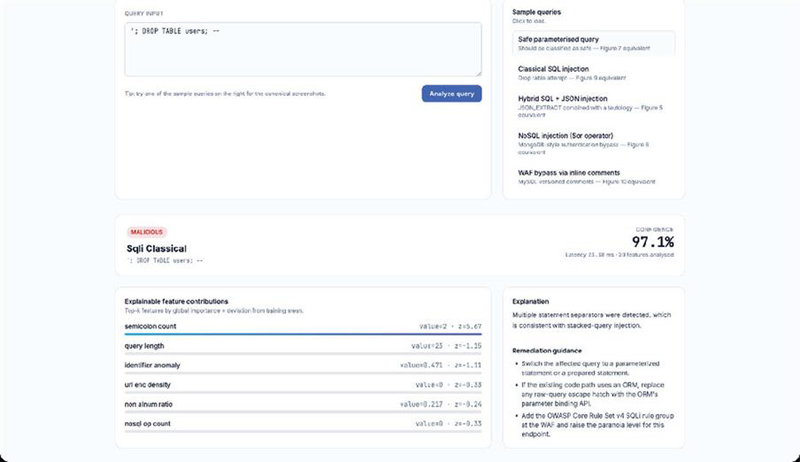This screenshot has height=462, width=800.
Task: Click the ORM parameter binding remediation bullet
Action: (591, 394)
